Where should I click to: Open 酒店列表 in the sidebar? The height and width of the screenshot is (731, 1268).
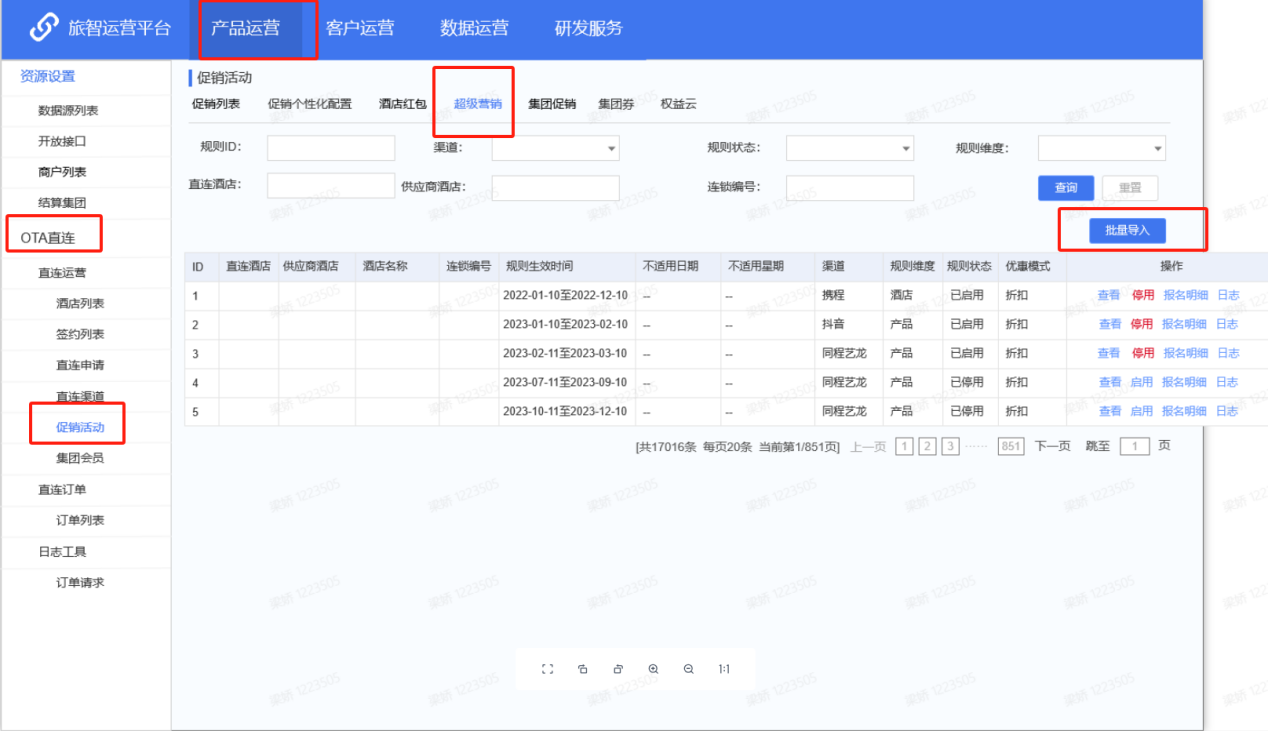pos(80,303)
